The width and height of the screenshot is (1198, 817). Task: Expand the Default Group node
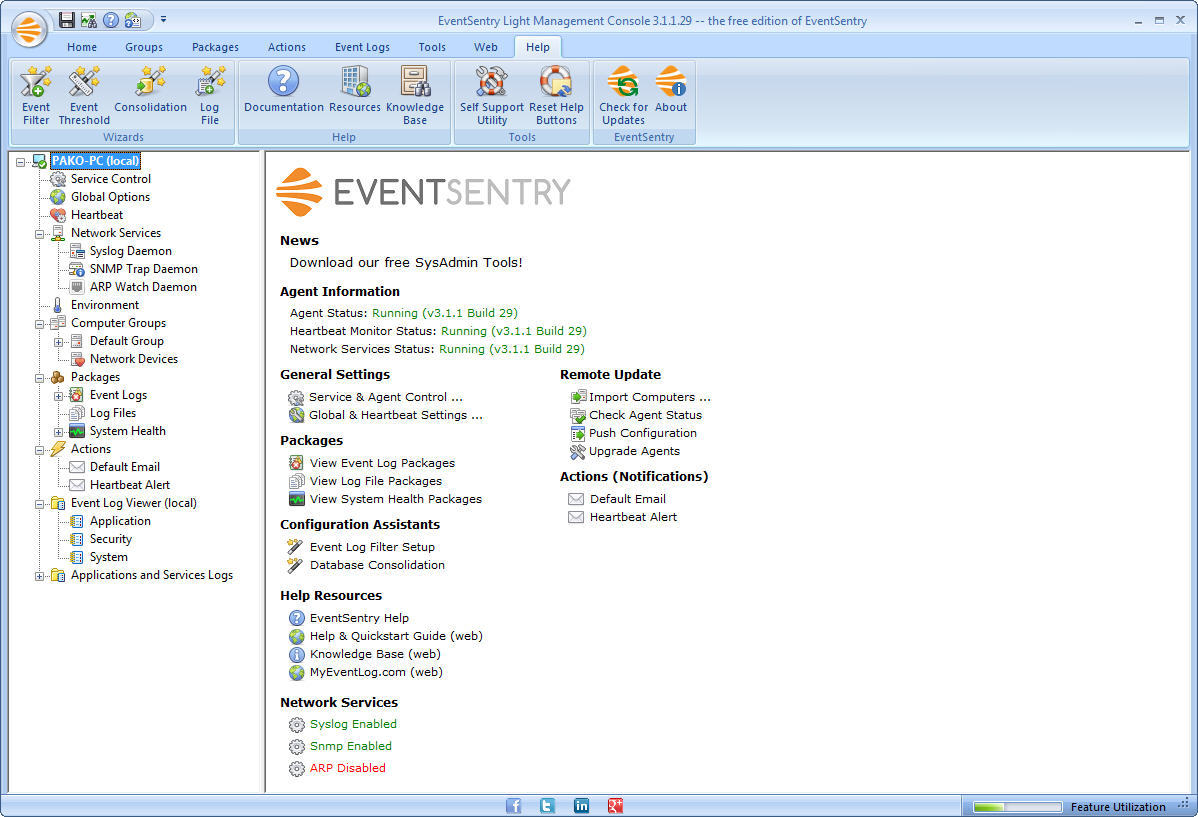(x=59, y=342)
